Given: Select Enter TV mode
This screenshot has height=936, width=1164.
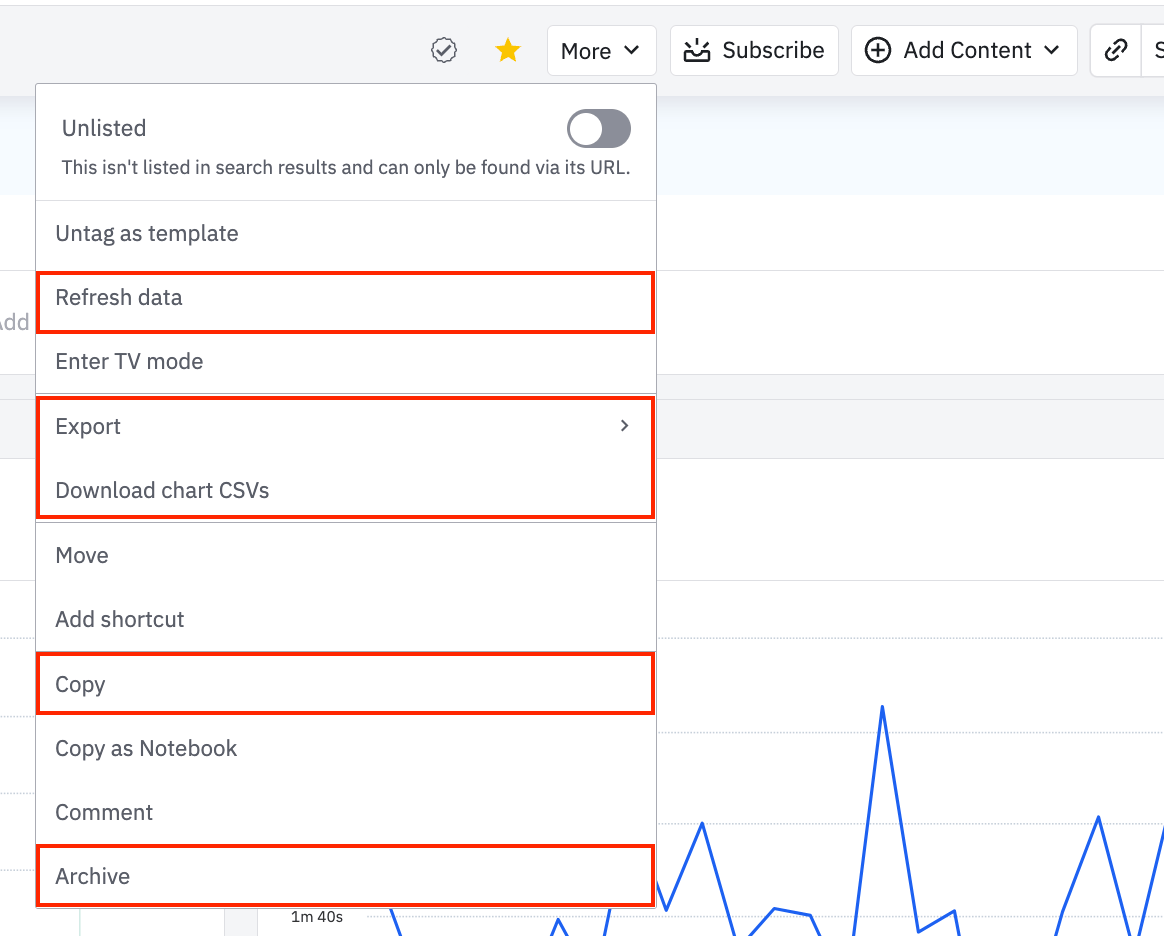Looking at the screenshot, I should pos(129,362).
